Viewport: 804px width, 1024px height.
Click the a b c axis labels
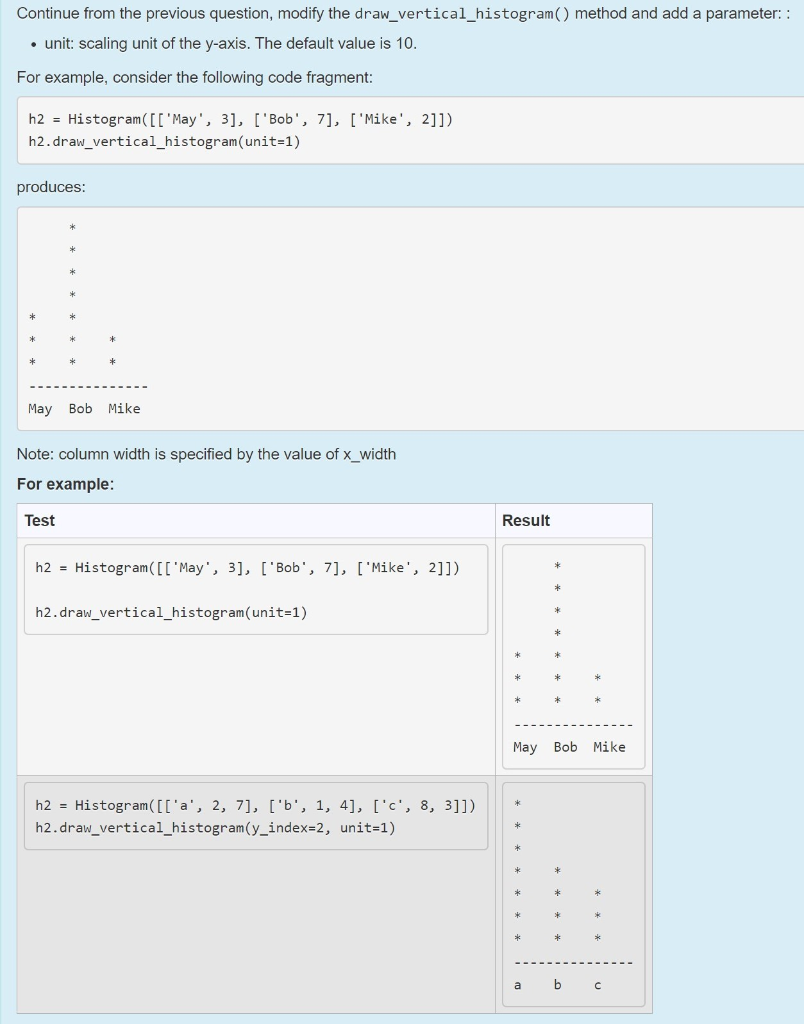(x=557, y=984)
